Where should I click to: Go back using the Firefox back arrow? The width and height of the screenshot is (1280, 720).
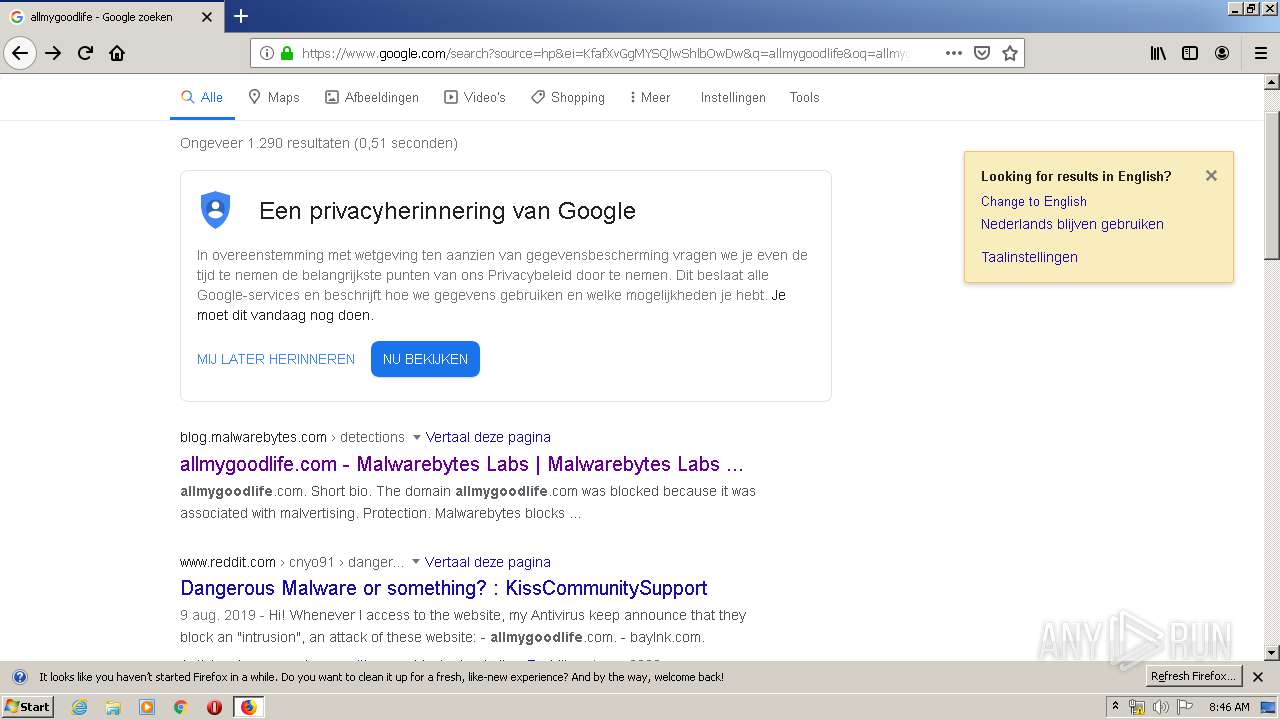[20, 53]
